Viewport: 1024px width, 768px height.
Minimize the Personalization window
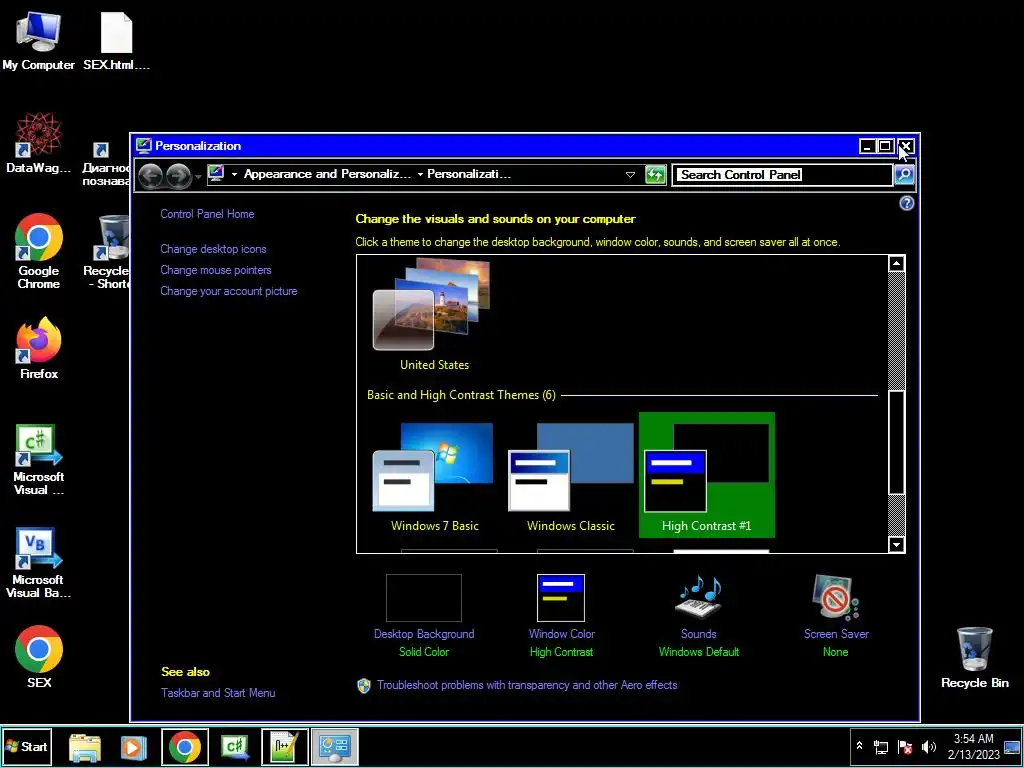tap(867, 146)
